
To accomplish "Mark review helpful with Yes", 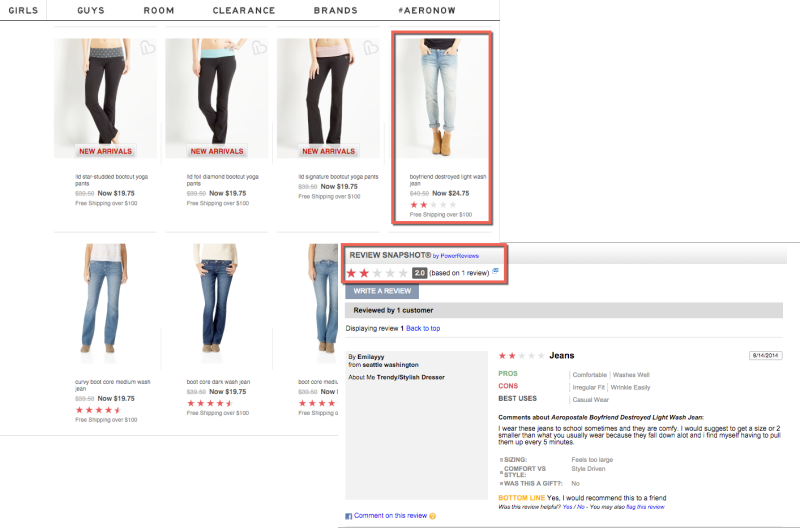I will click(x=567, y=507).
